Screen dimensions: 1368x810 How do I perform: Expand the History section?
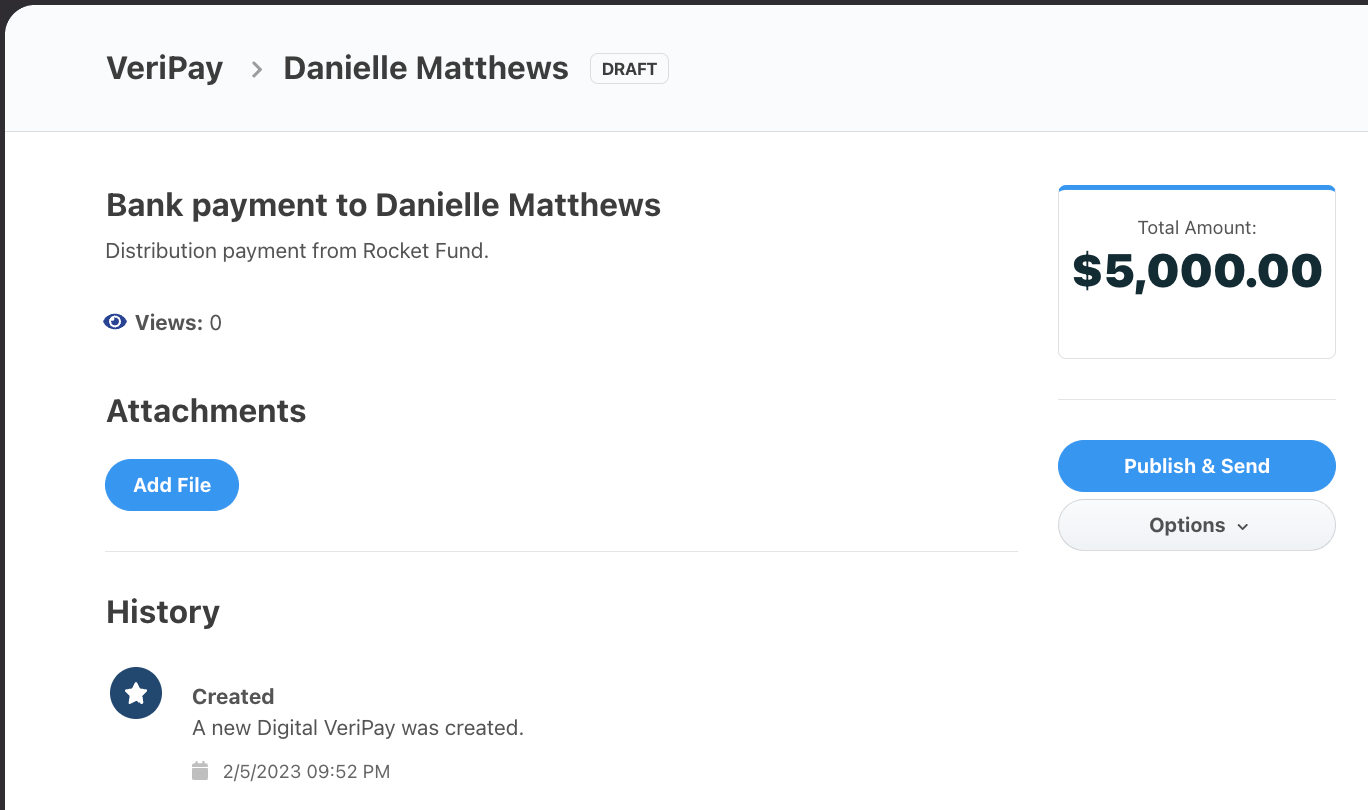click(162, 611)
